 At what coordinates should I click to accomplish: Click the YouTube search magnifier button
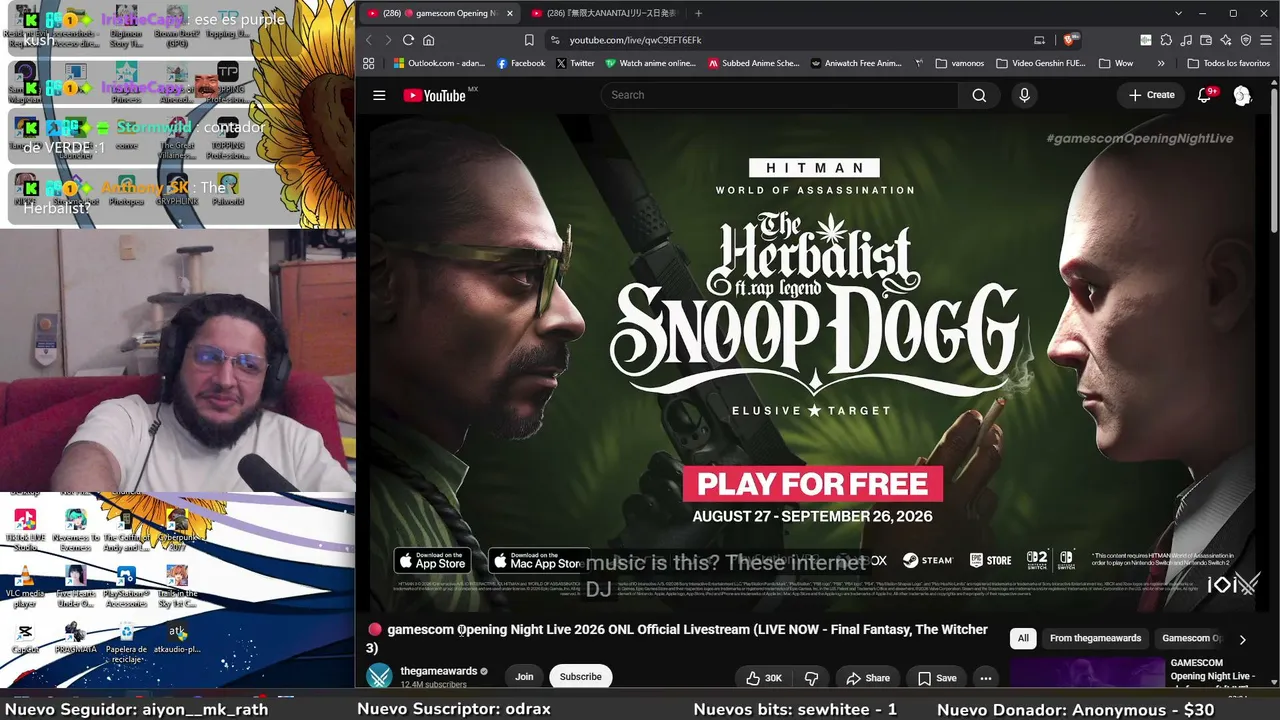click(x=979, y=95)
